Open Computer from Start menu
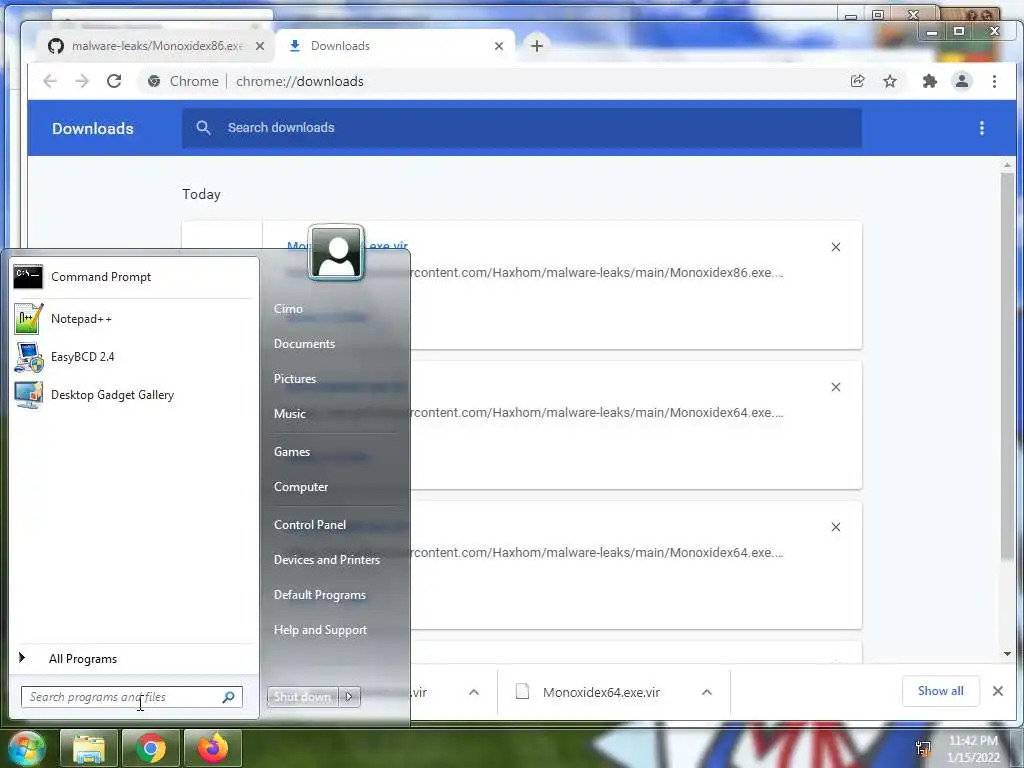 click(x=301, y=487)
